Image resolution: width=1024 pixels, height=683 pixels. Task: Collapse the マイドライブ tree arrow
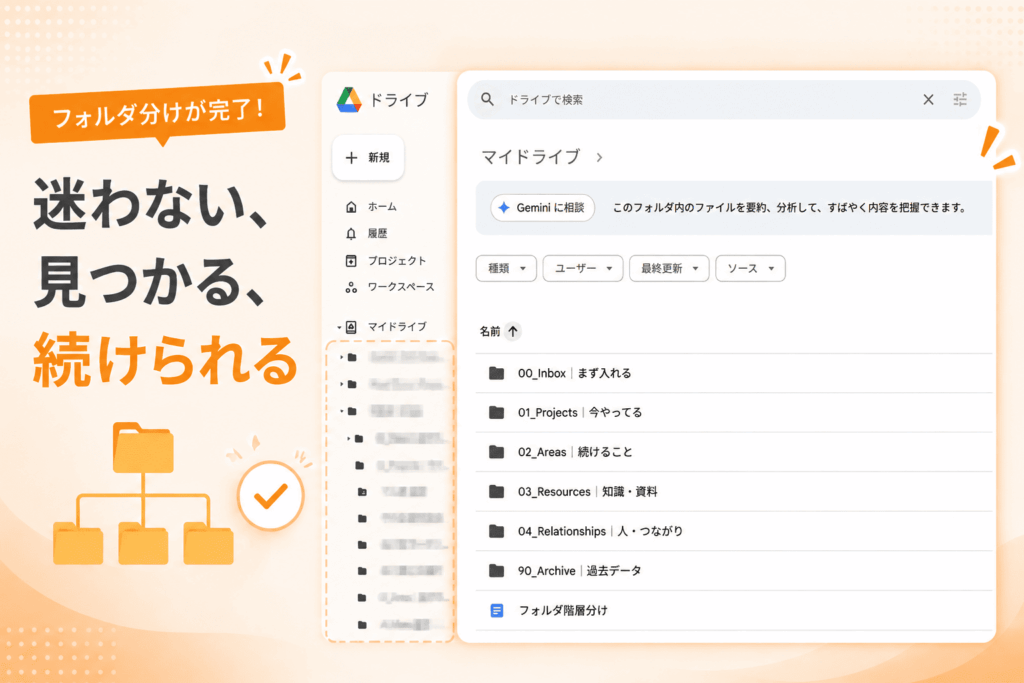[x=339, y=327]
